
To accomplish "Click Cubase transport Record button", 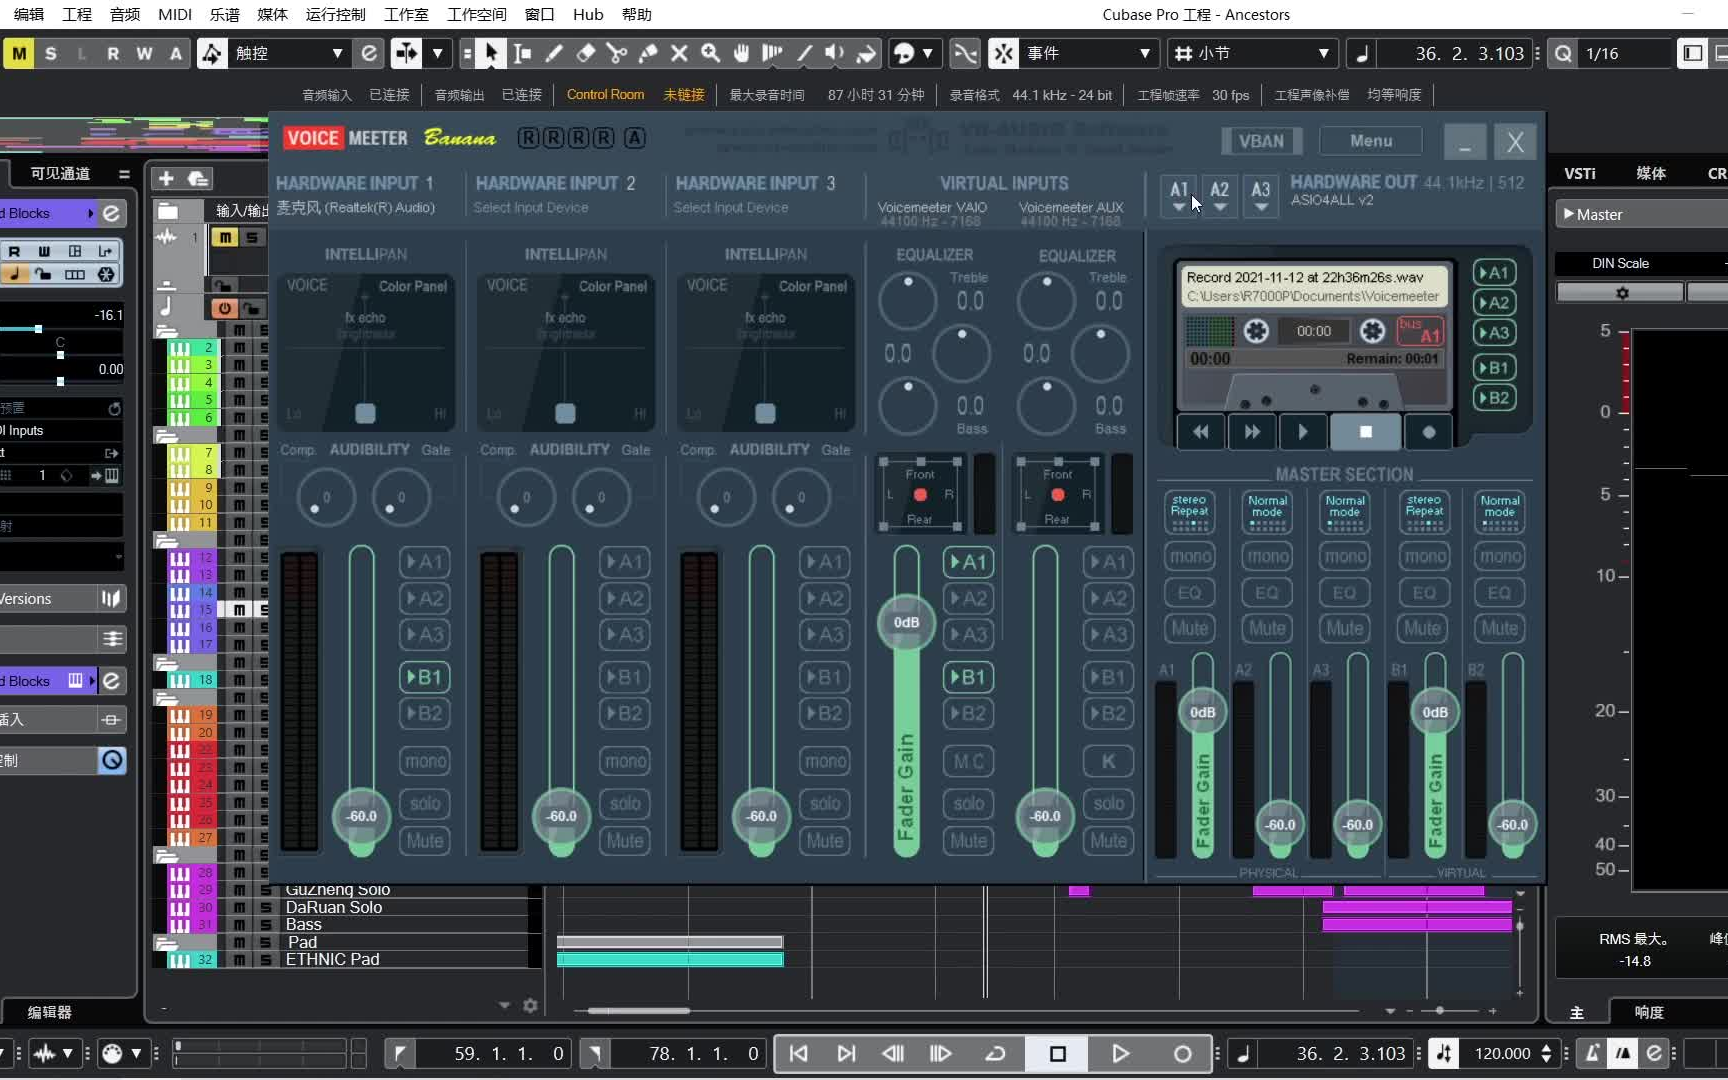I will click(x=1182, y=1053).
